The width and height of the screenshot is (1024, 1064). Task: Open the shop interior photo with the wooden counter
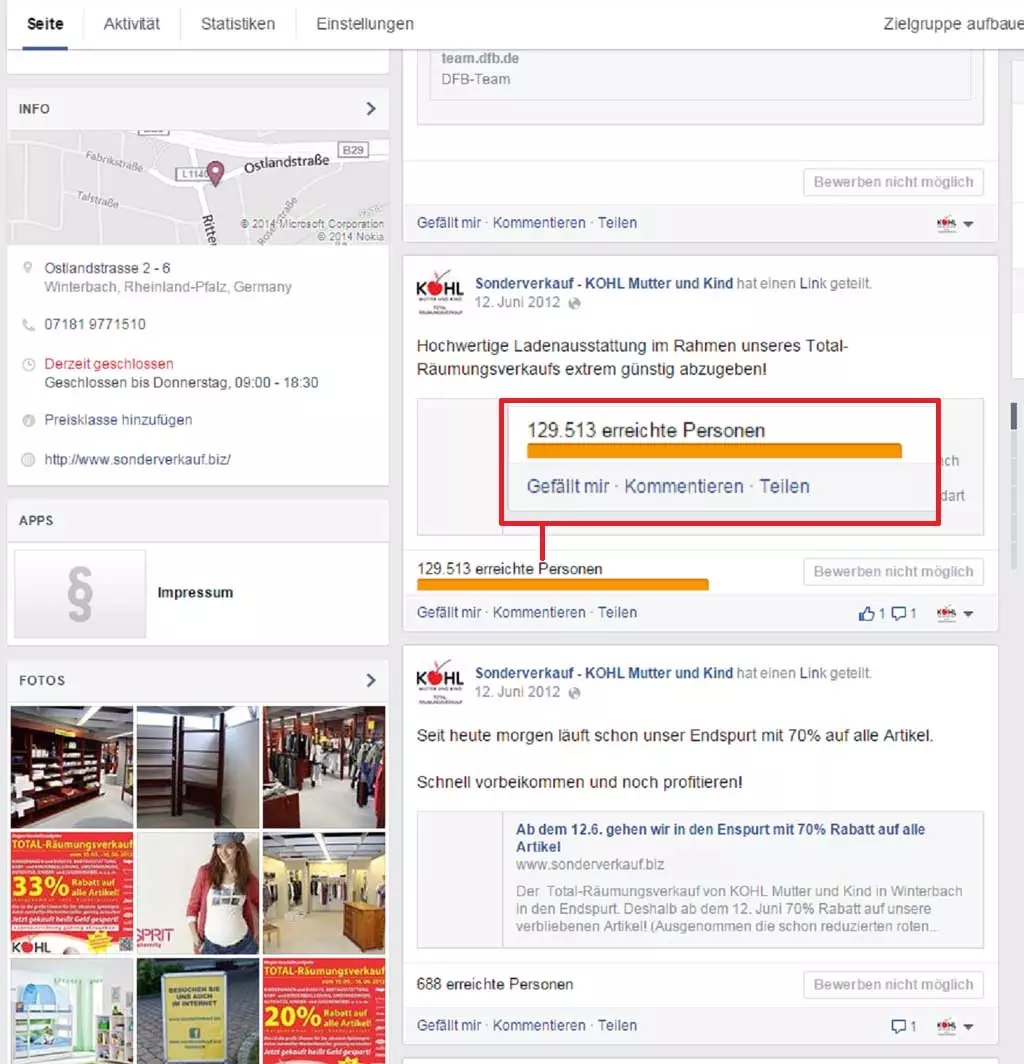324,893
